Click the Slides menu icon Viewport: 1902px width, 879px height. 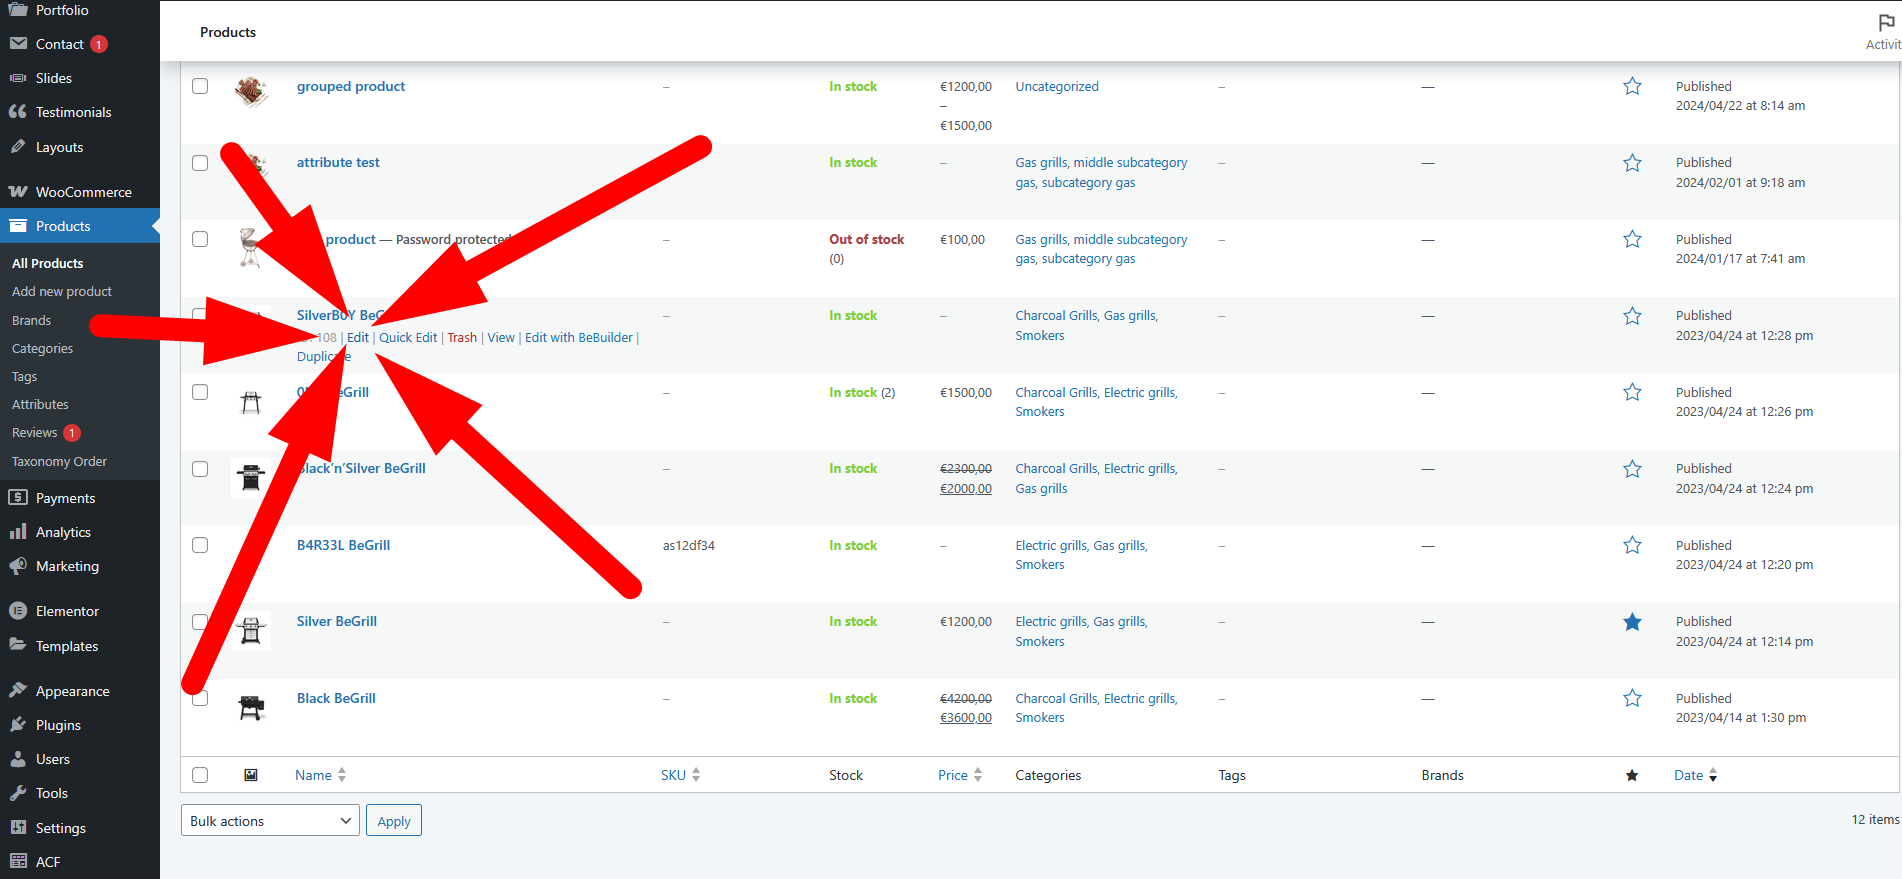coord(18,78)
